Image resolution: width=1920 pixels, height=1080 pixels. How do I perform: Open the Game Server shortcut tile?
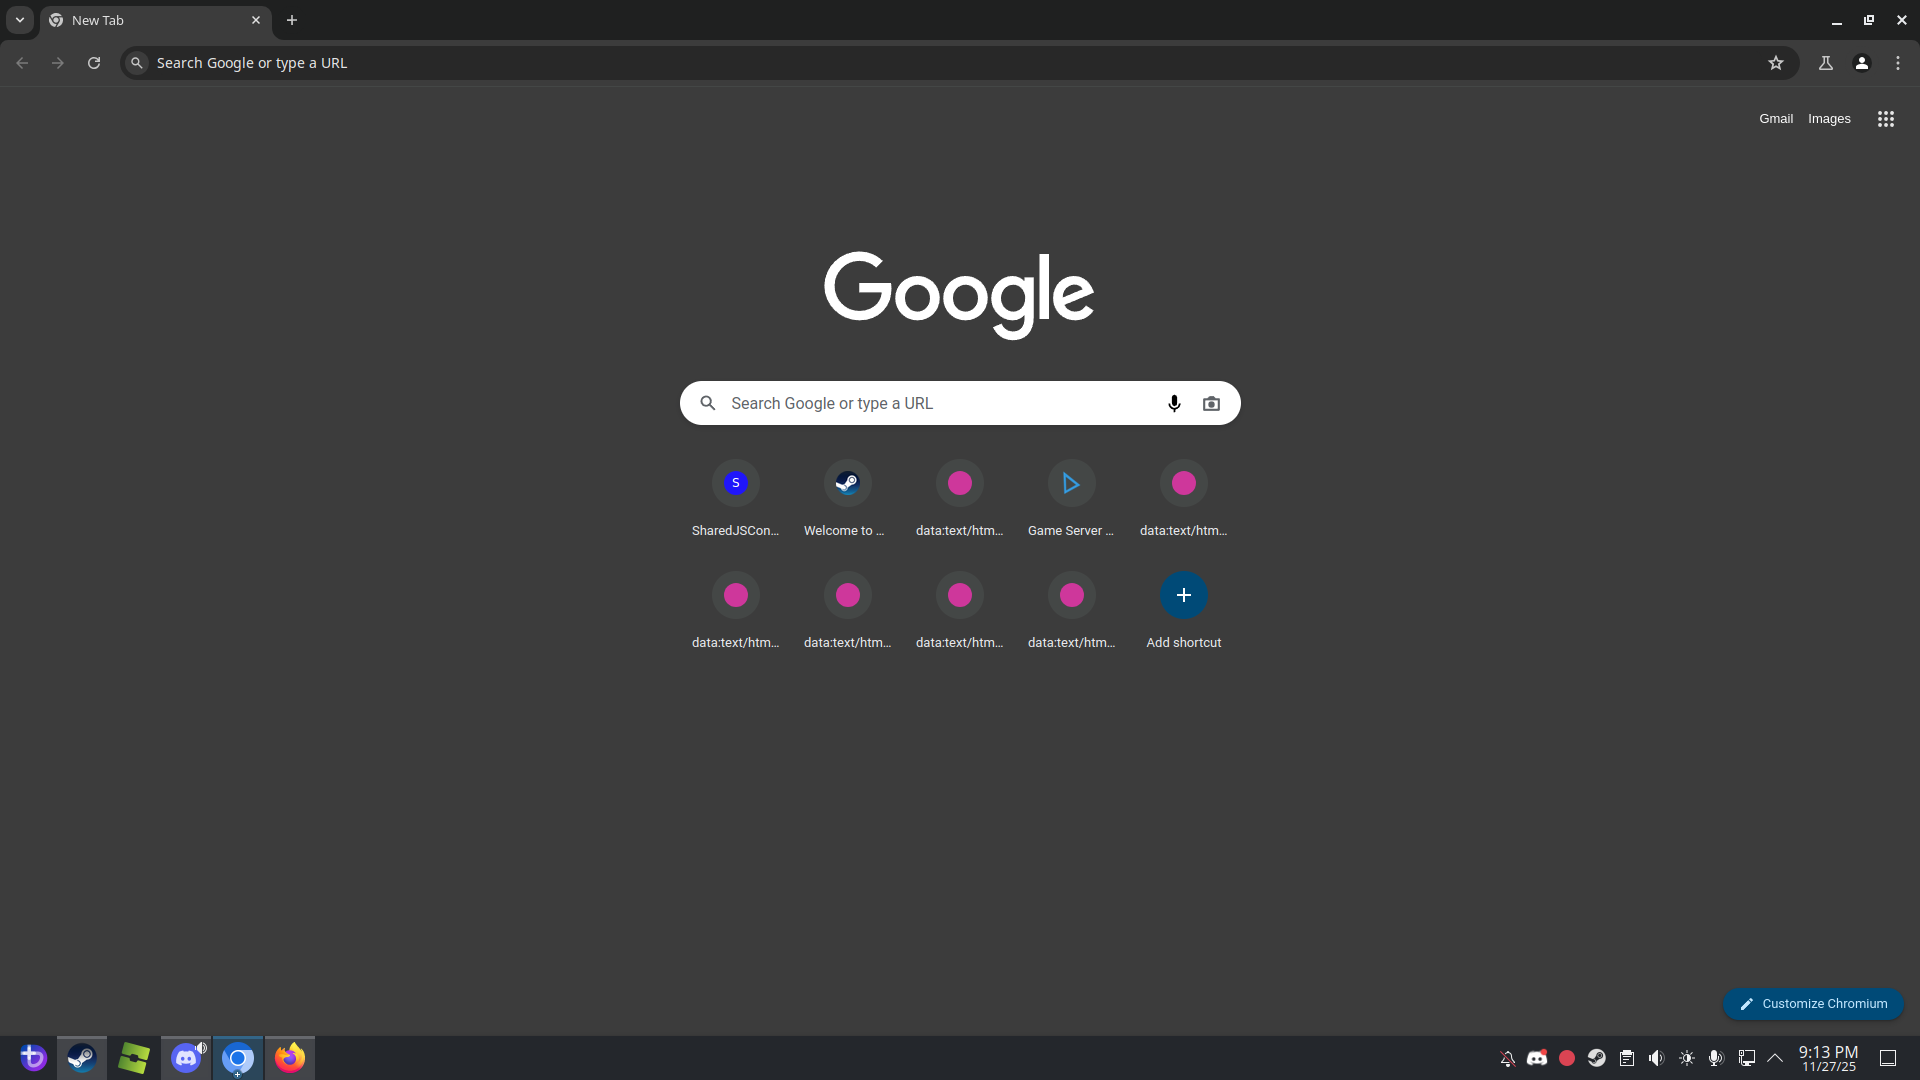[1071, 484]
